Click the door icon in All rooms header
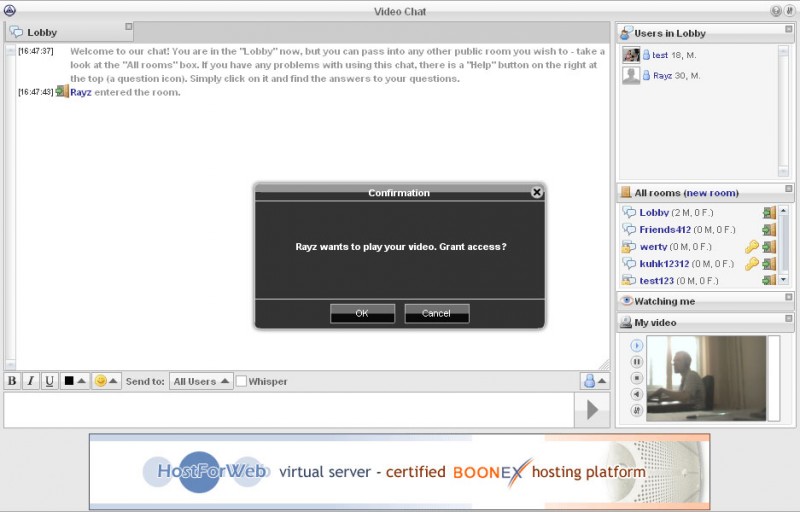This screenshot has height=512, width=800. point(626,192)
